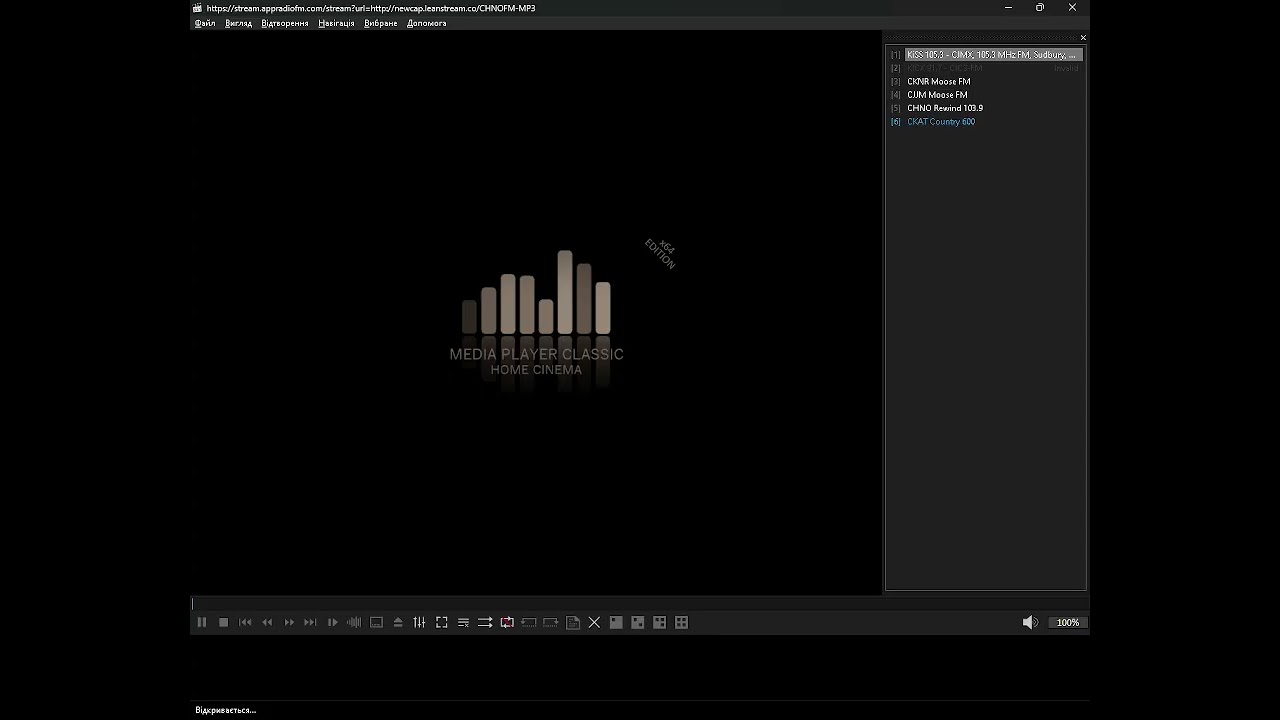Select the greyed-out invalid KiCX 91.7 entry
Image resolution: width=1280 pixels, height=720 pixels.
[986, 68]
